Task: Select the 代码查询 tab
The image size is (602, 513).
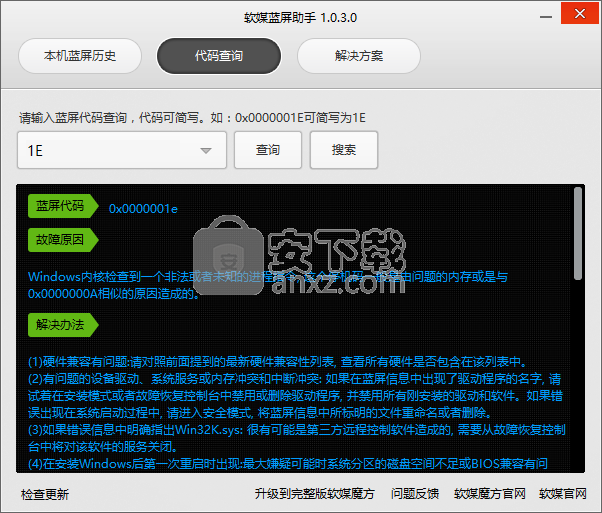Action: [x=219, y=56]
